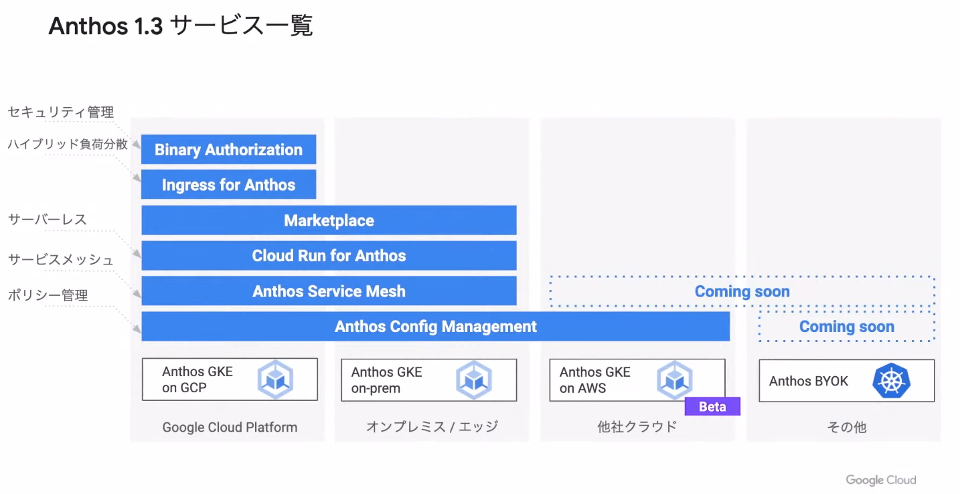Select the Anthos Service Mesh bar
The width and height of the screenshot is (960, 494).
[329, 291]
